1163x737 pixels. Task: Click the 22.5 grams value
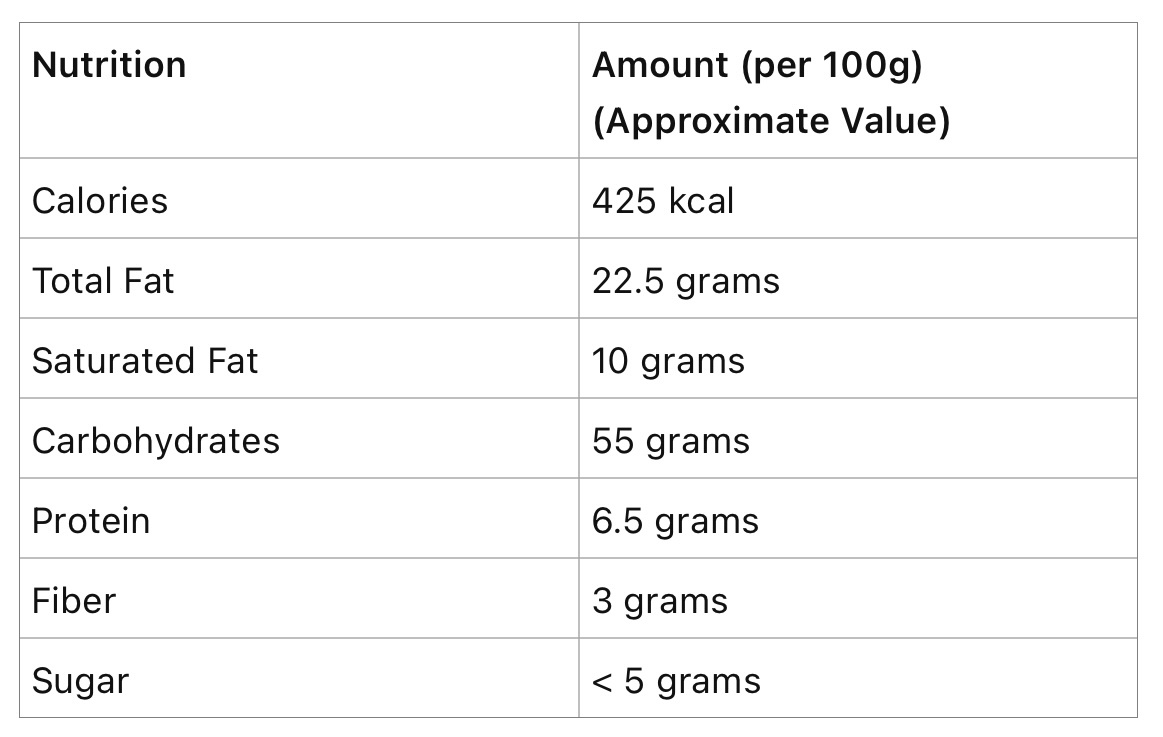point(686,280)
